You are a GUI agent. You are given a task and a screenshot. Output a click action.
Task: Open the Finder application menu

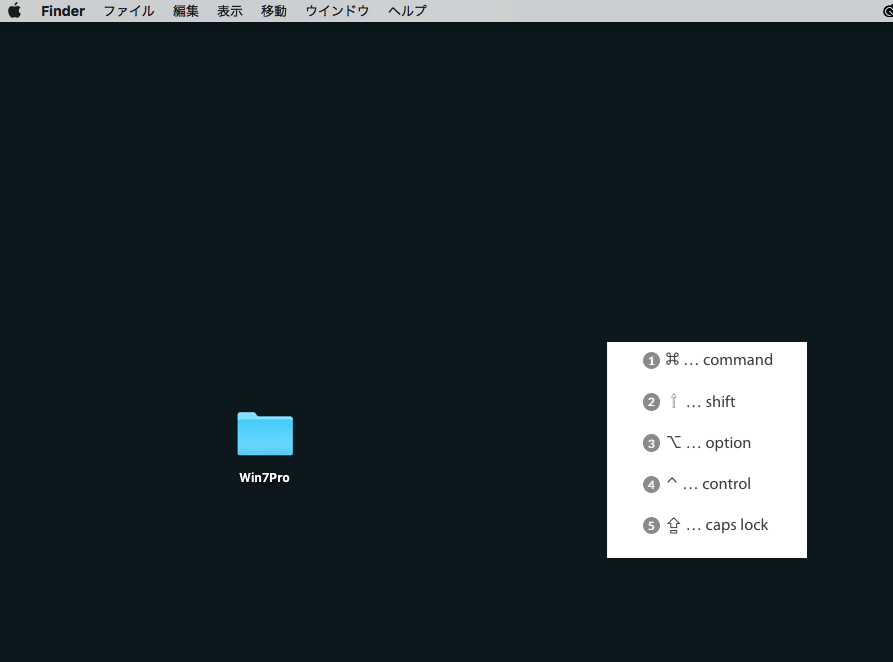pos(63,11)
